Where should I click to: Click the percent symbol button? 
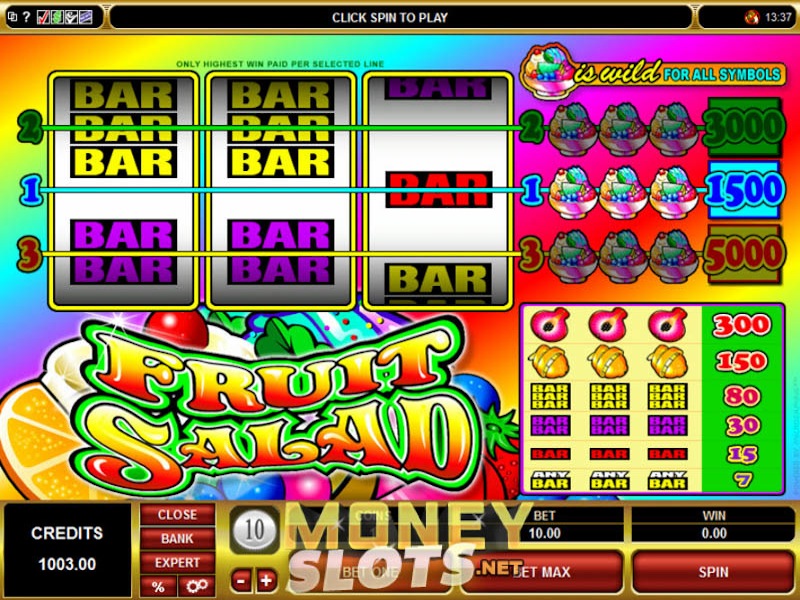(x=159, y=586)
